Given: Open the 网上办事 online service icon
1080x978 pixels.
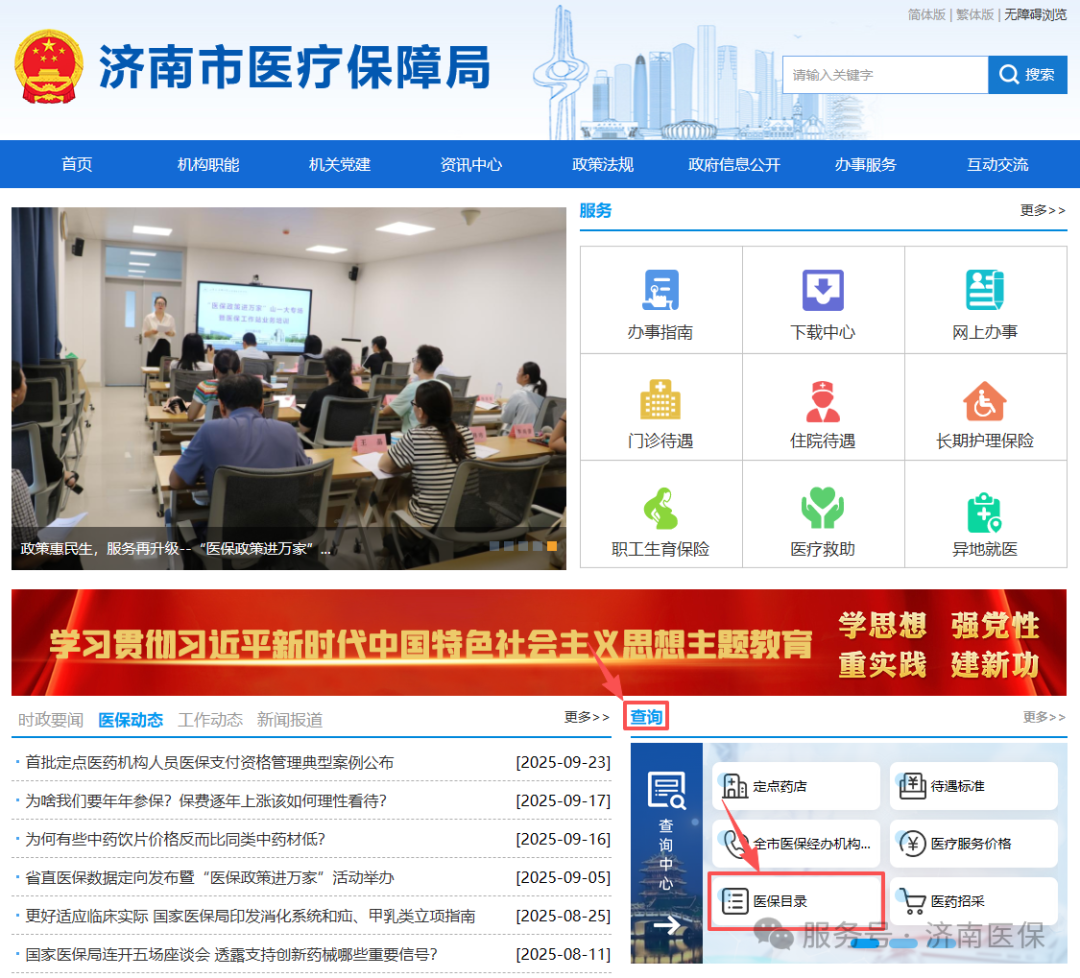Looking at the screenshot, I should (985, 290).
